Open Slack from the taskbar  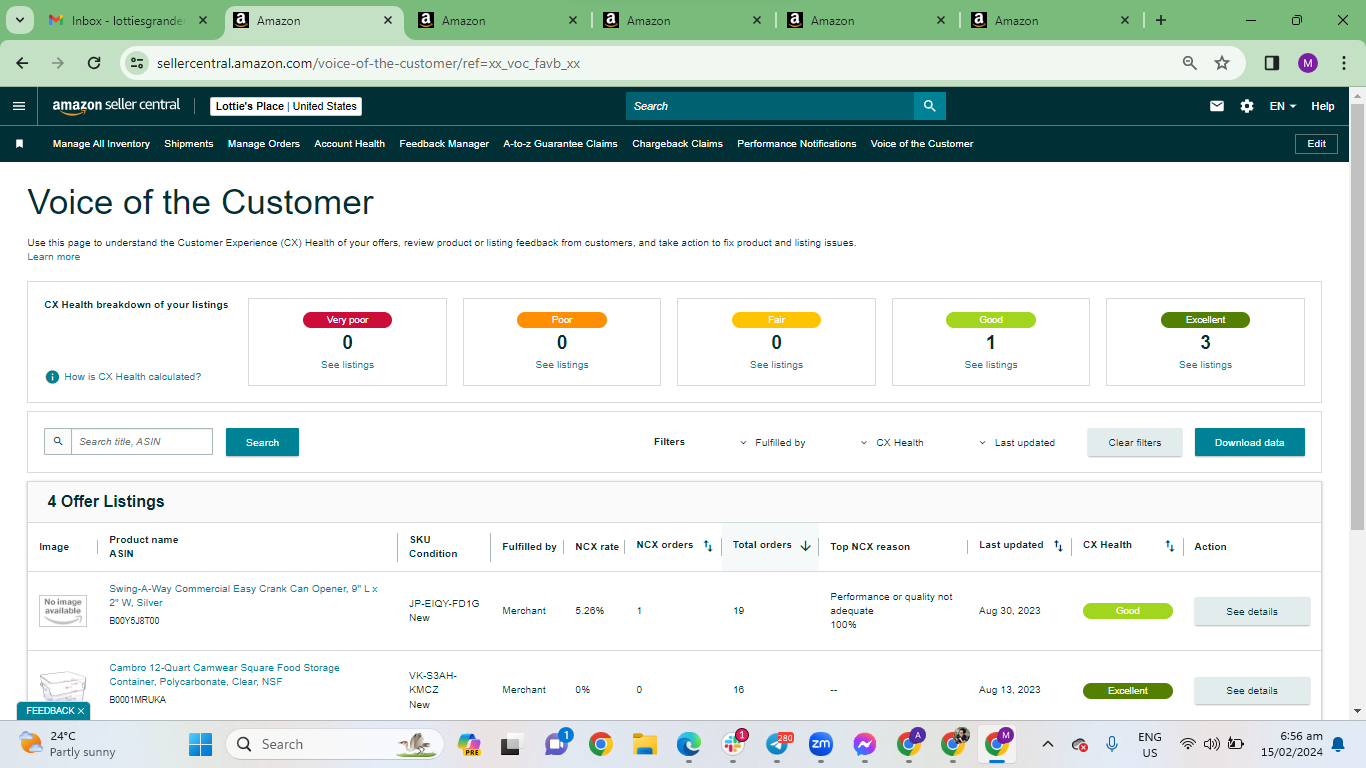[733, 744]
